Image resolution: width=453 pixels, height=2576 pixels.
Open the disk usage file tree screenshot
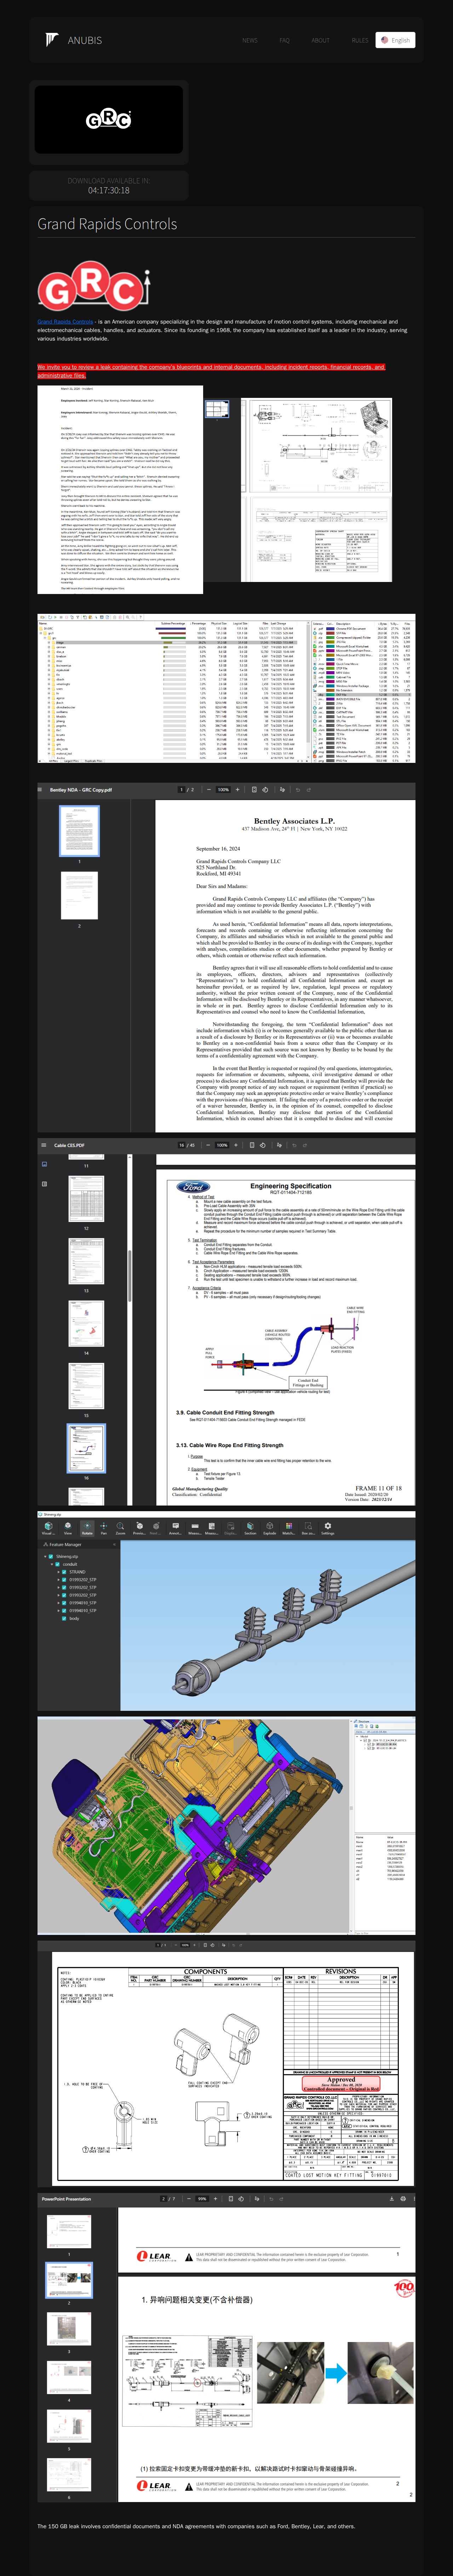(226, 689)
